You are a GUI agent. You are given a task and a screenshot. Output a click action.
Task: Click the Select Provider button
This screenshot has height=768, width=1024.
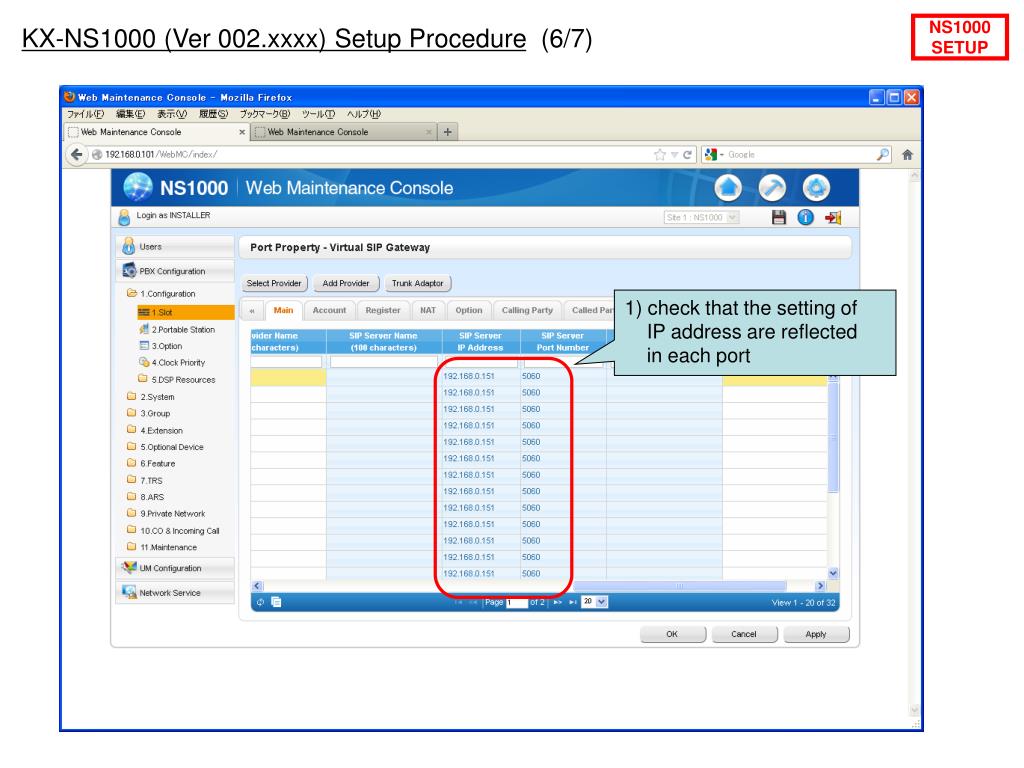(x=274, y=283)
